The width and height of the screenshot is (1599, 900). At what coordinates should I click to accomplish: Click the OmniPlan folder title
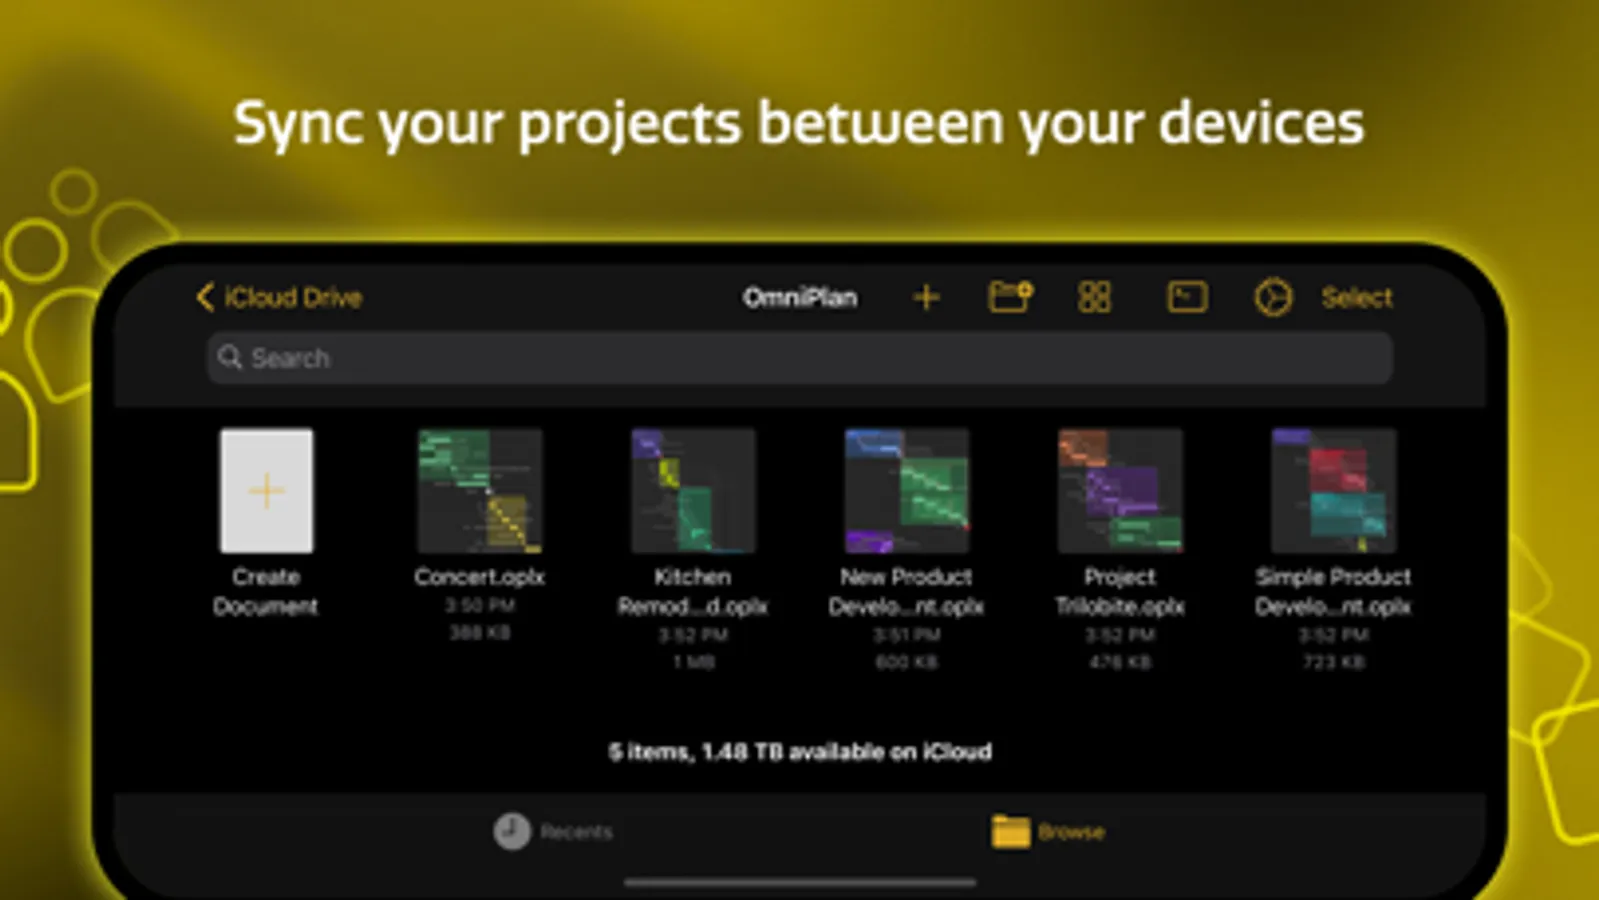(800, 297)
